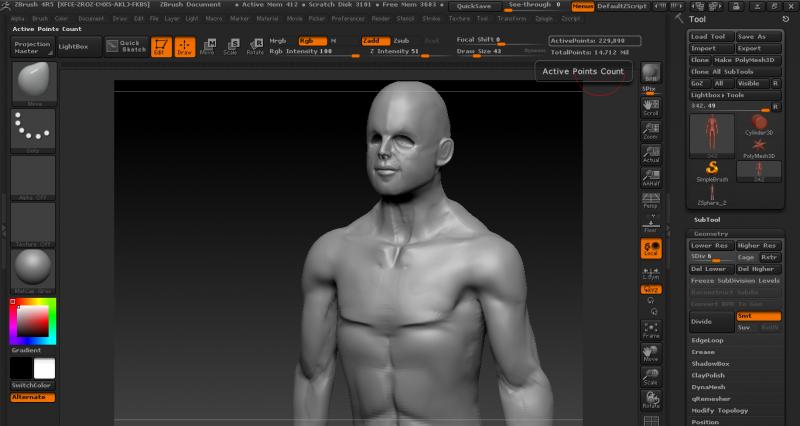Expand the ClayPolish section
The width and height of the screenshot is (800, 426).
click(x=708, y=375)
